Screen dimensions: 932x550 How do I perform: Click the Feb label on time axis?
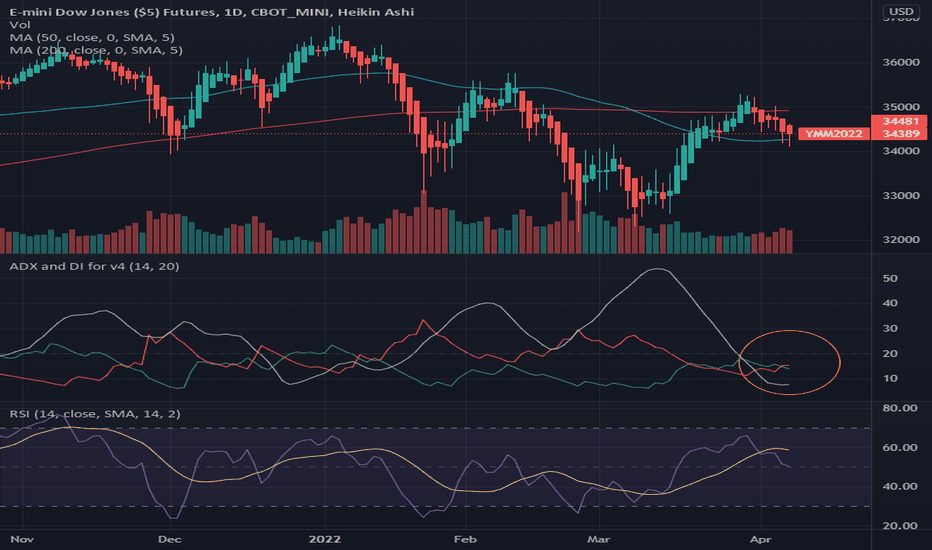[x=465, y=539]
